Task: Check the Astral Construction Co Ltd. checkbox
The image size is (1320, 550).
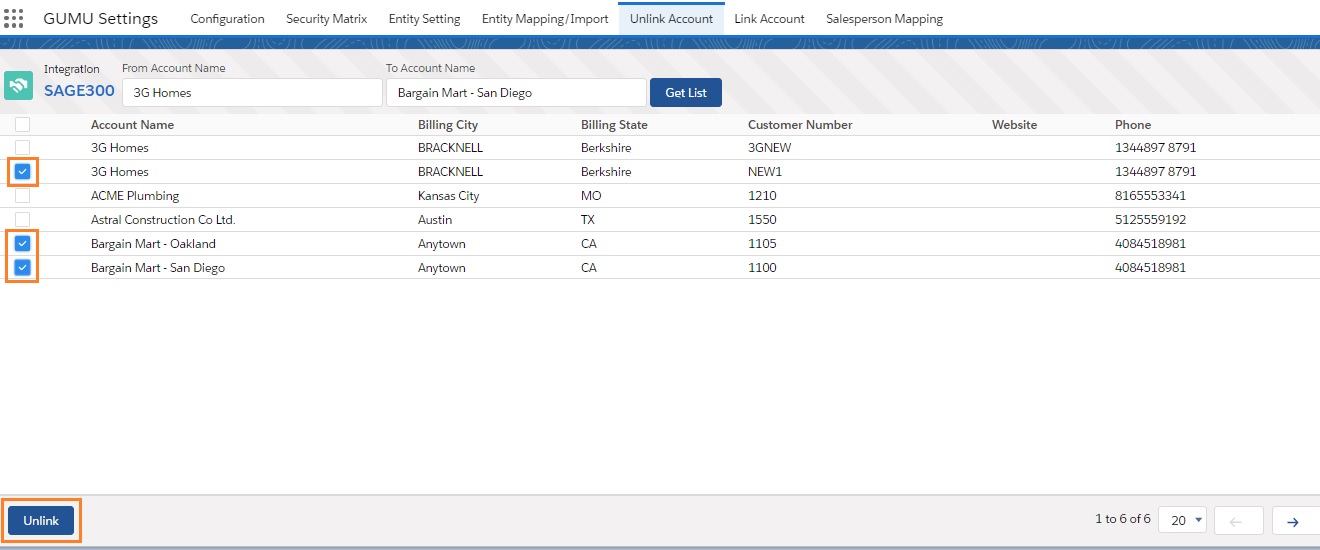Action: (22, 220)
